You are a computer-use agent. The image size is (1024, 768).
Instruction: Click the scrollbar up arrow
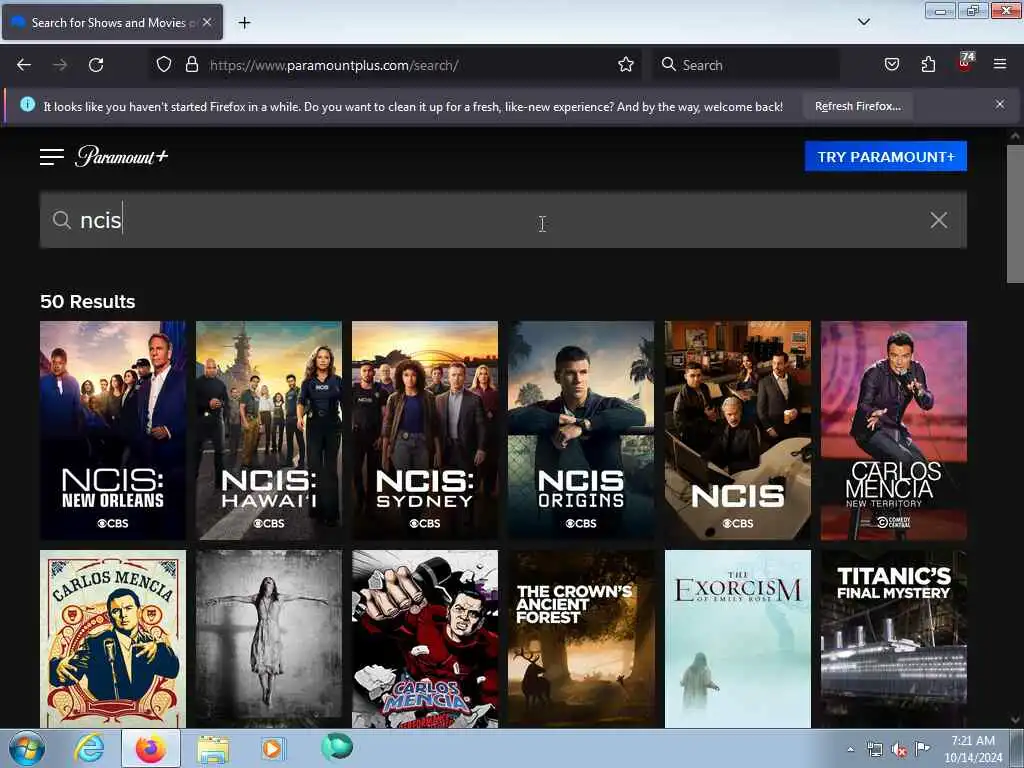pyautogui.click(x=1015, y=136)
